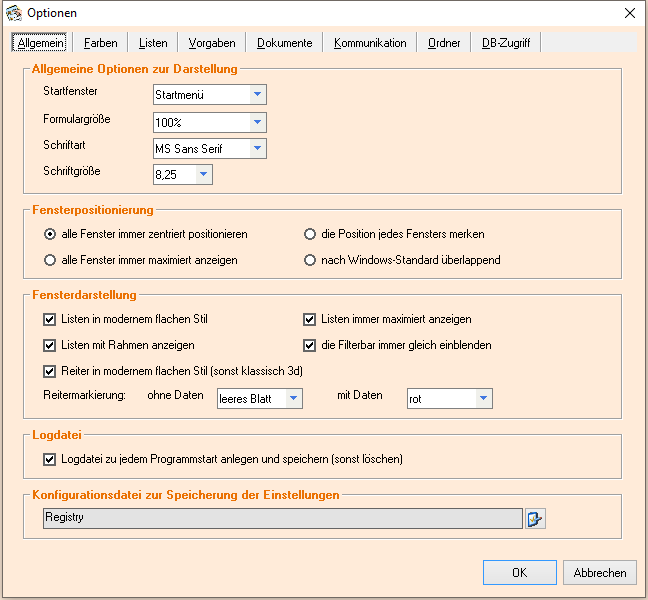Choose 'nach Windows-Standard überlappend' radio option

pos(310,260)
